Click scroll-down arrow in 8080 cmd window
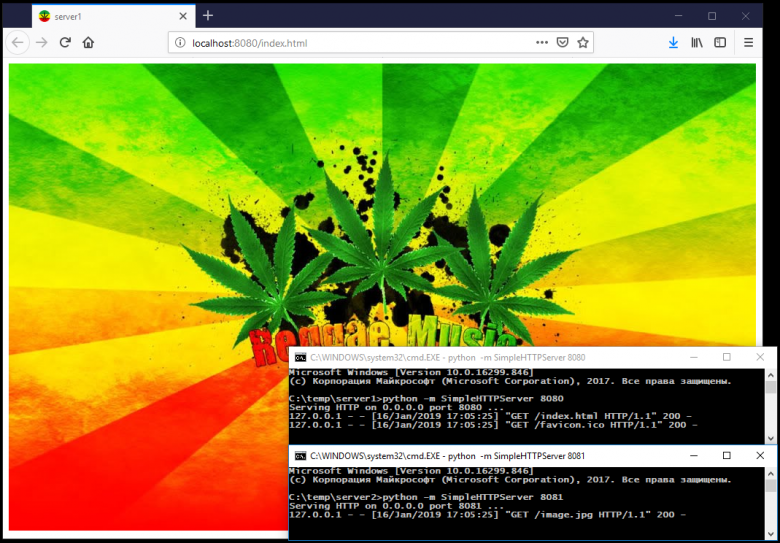 point(771,438)
